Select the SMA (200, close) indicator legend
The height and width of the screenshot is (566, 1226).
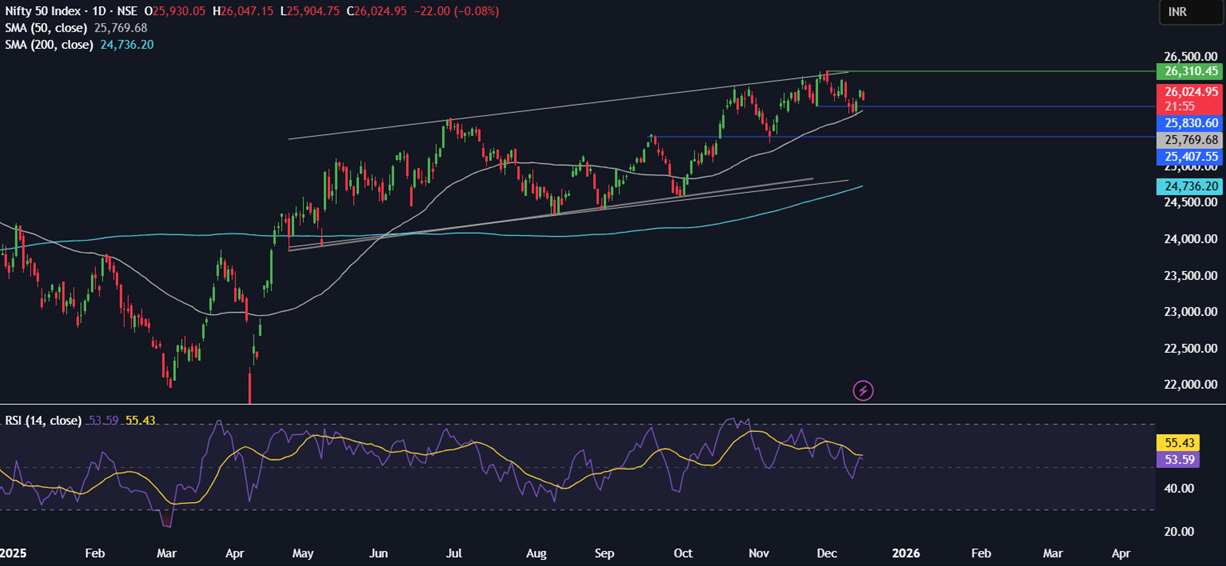pos(50,45)
